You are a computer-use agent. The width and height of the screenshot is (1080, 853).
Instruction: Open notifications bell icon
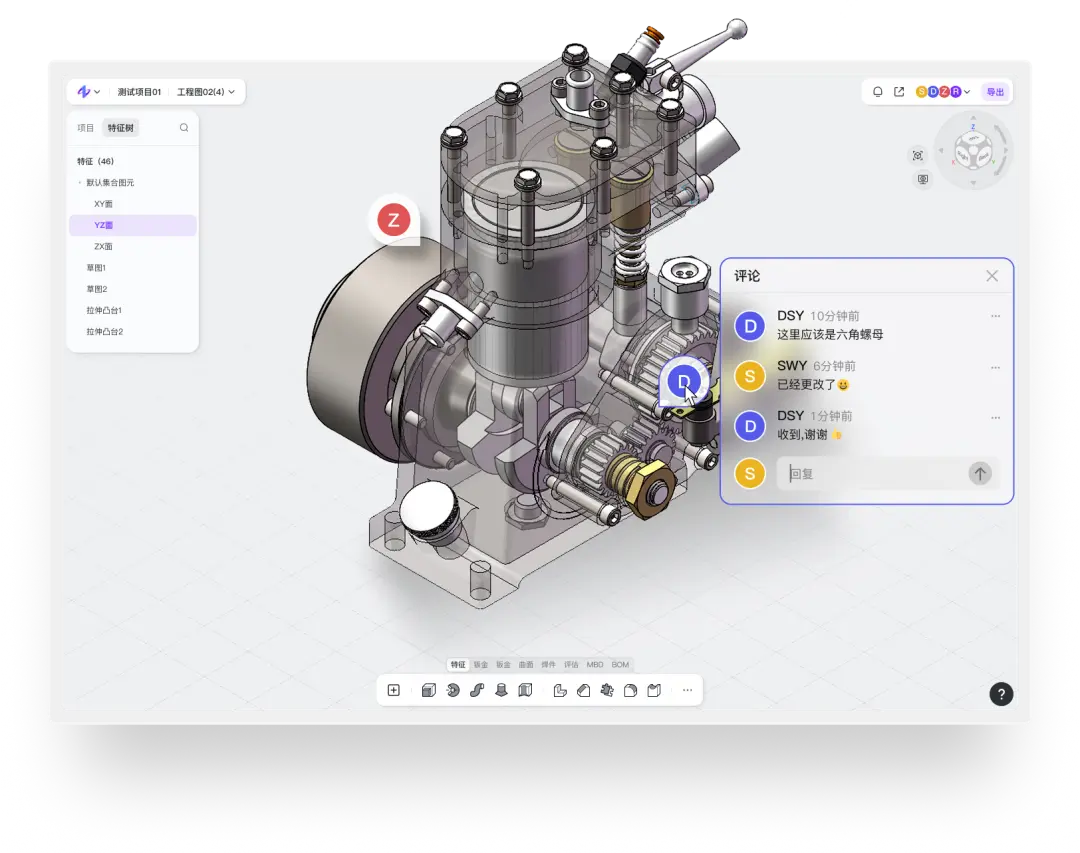pos(878,92)
